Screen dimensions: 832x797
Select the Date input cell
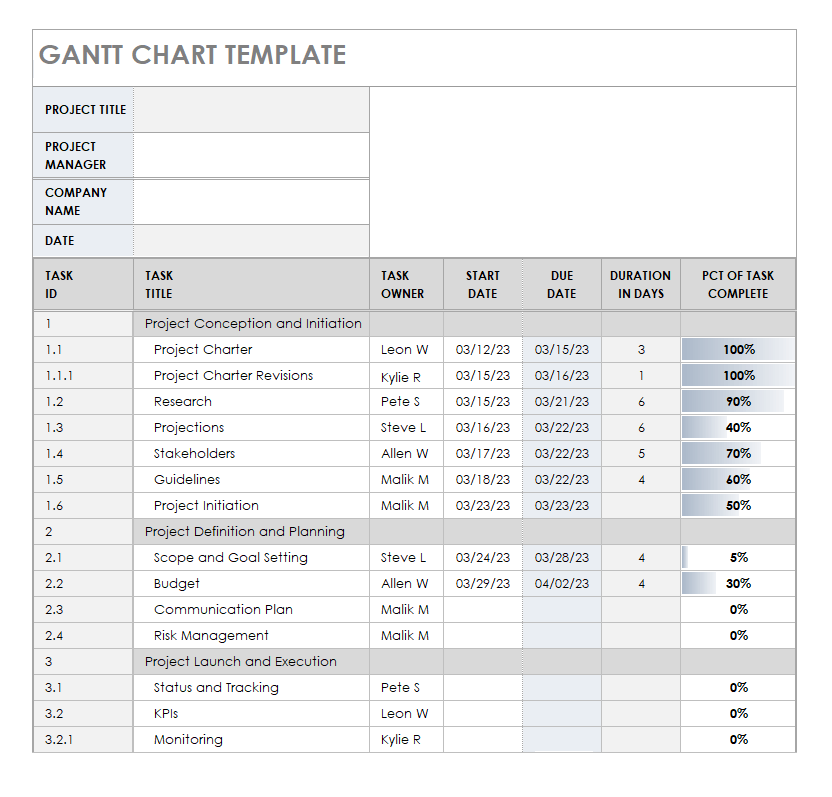[251, 240]
